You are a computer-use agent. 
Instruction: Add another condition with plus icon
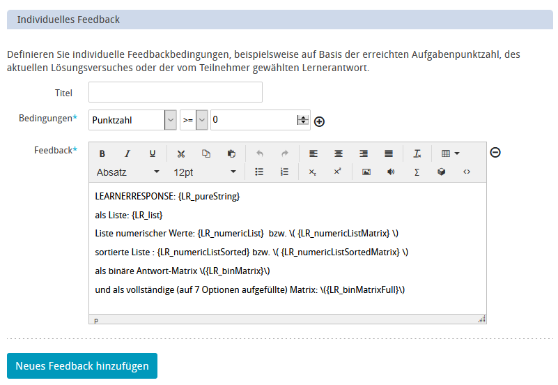[319, 122]
